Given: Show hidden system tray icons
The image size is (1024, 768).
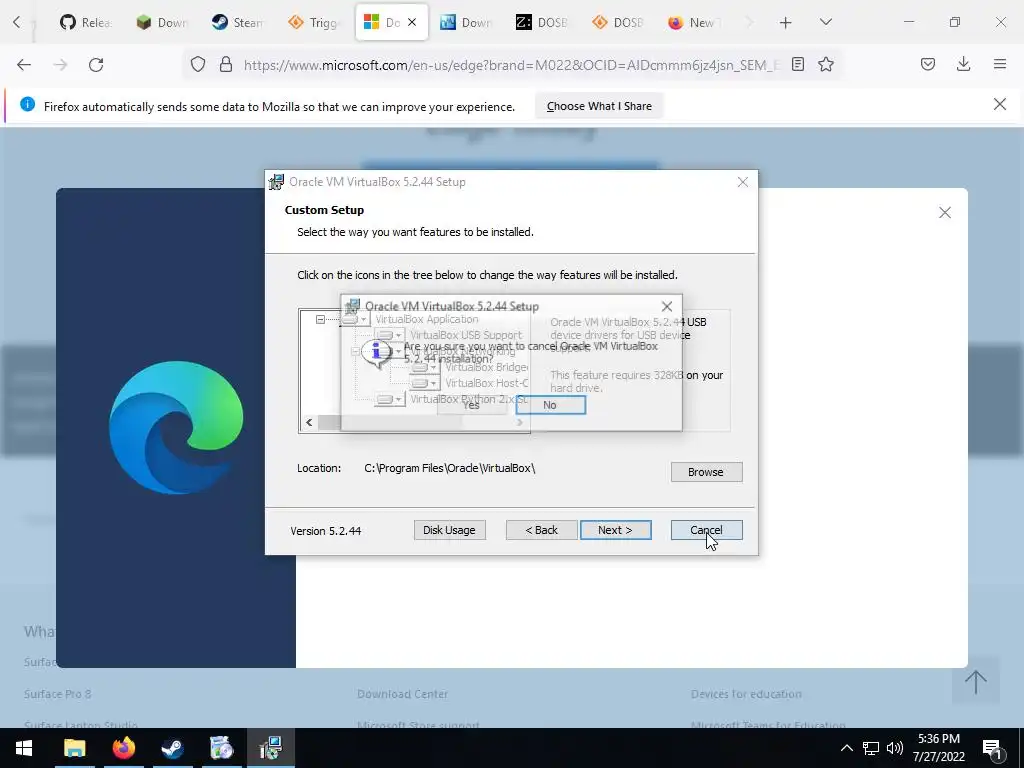Looking at the screenshot, I should 846,748.
